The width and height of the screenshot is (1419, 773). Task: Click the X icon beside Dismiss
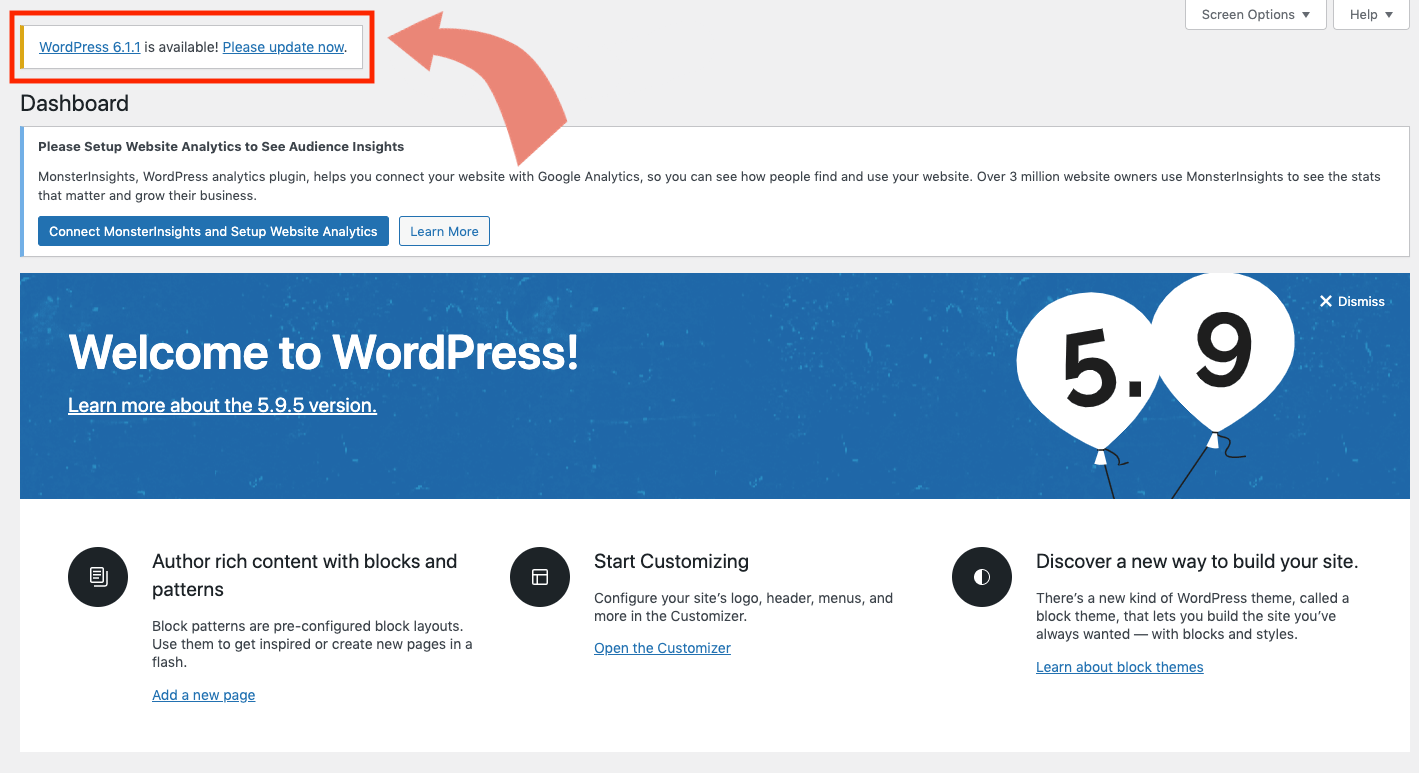pos(1326,300)
